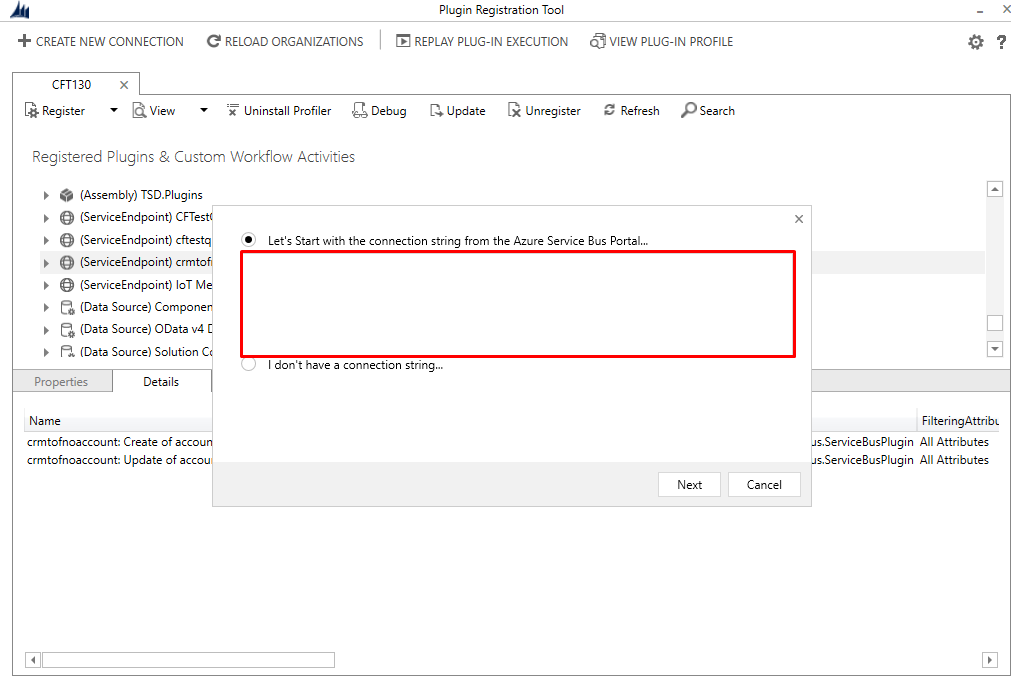The image size is (1011, 677).
Task: Click the Register toolbar icon
Action: 32,110
